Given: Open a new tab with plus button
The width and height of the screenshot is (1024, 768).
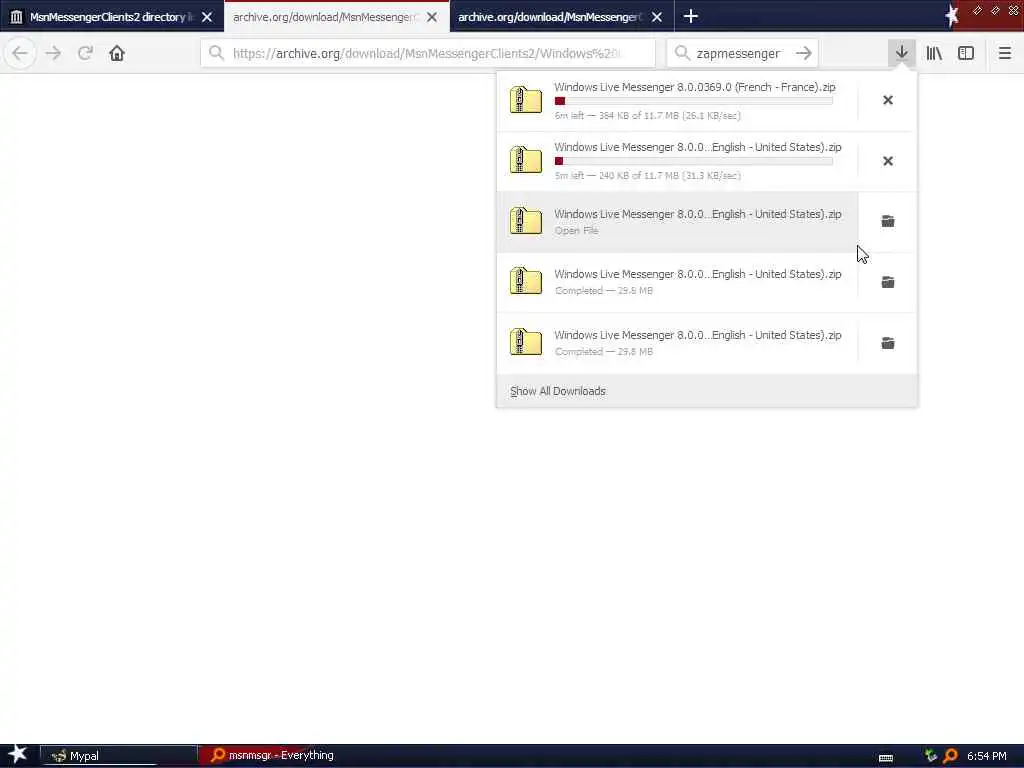Looking at the screenshot, I should [x=690, y=16].
